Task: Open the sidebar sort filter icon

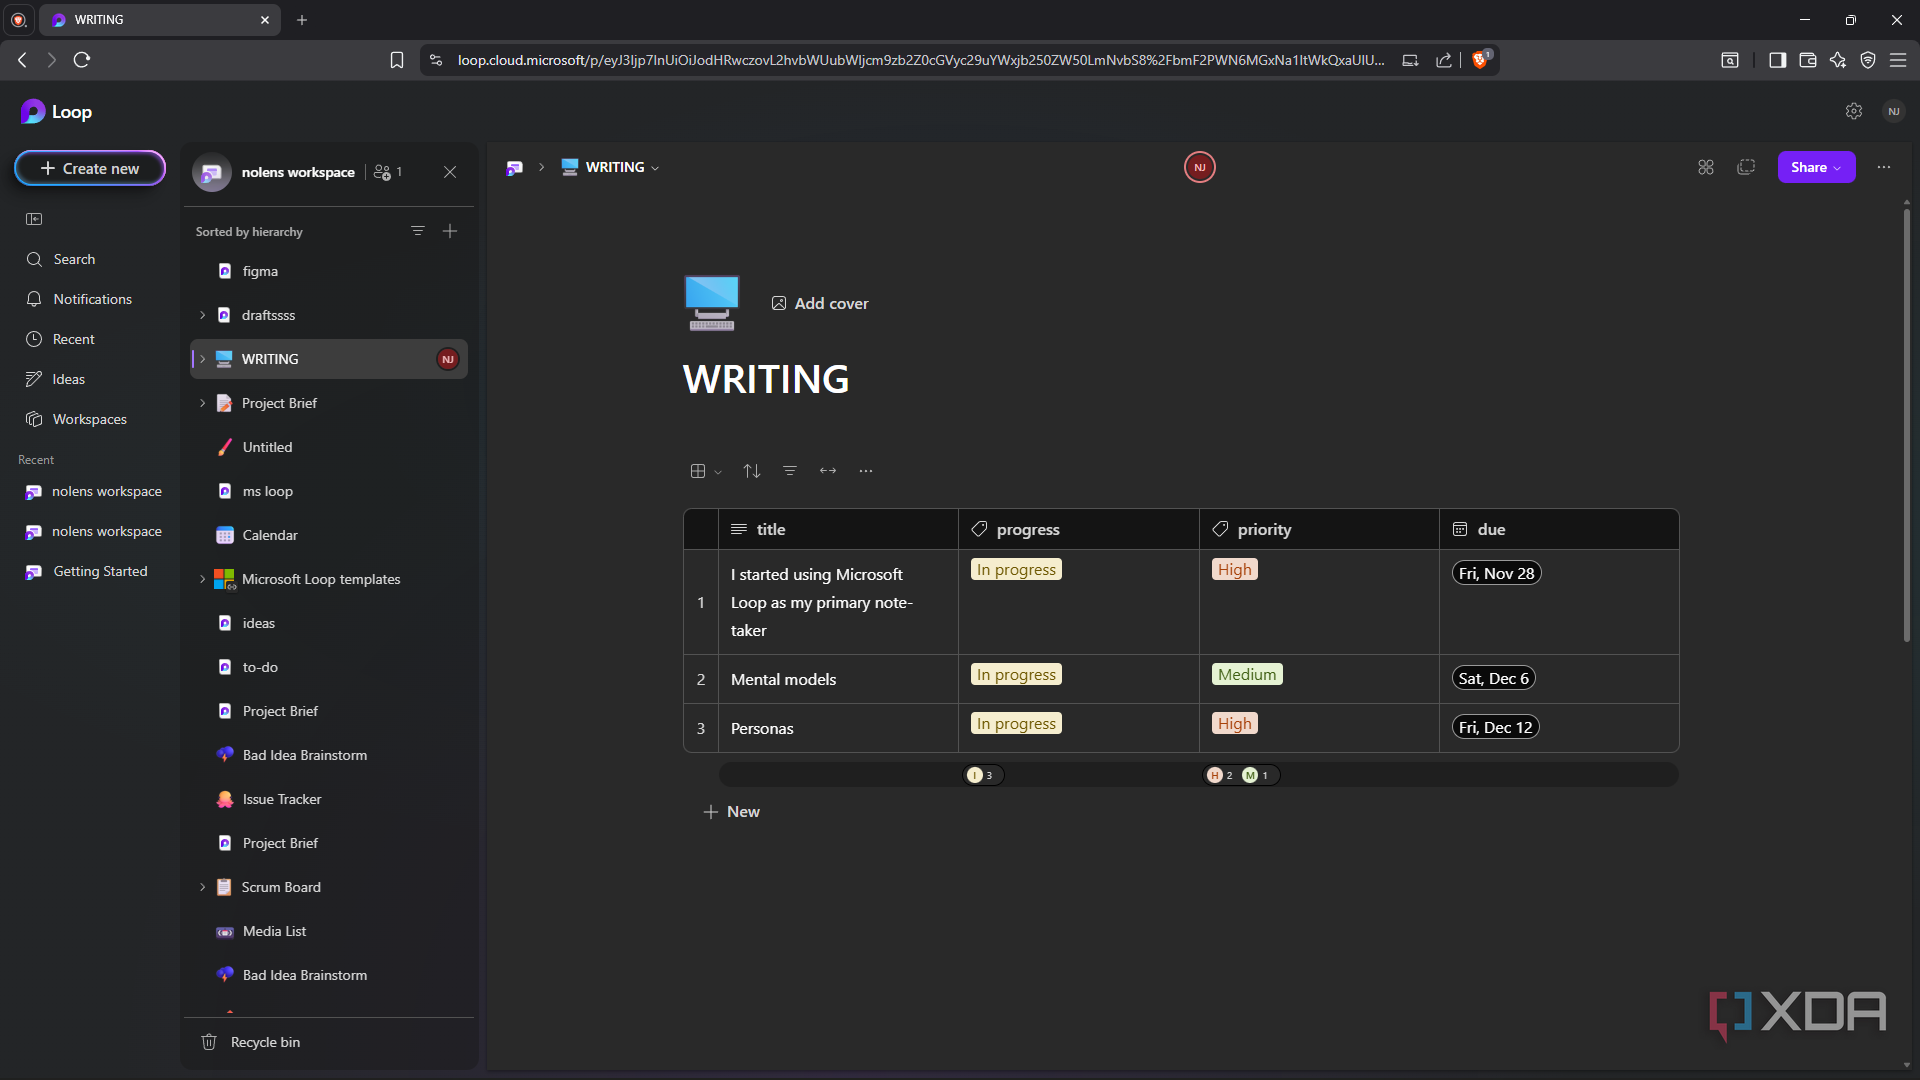Action: click(418, 231)
